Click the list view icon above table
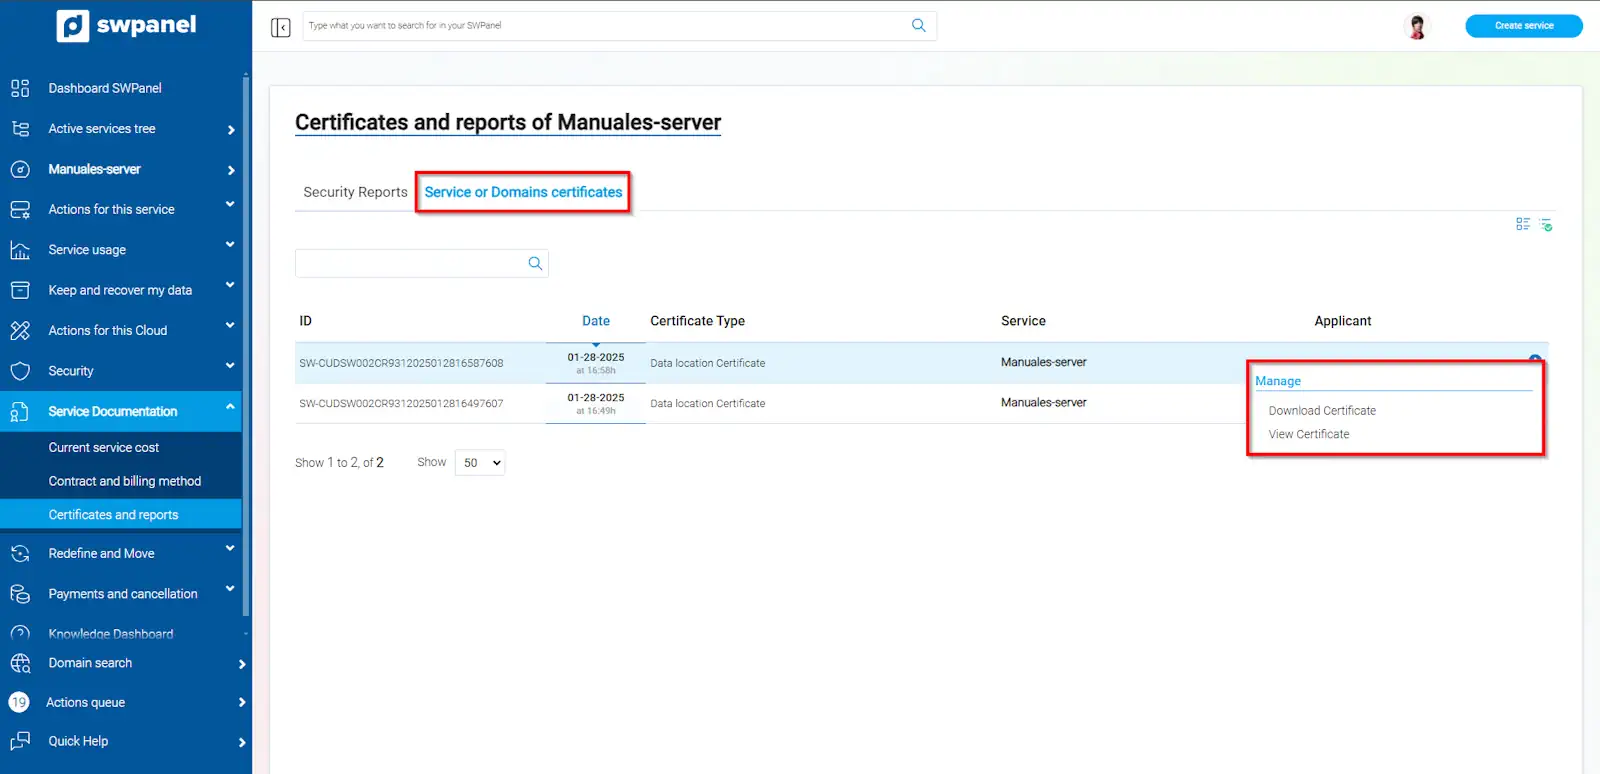Screen dimensions: 1600x774 click(x=1522, y=225)
